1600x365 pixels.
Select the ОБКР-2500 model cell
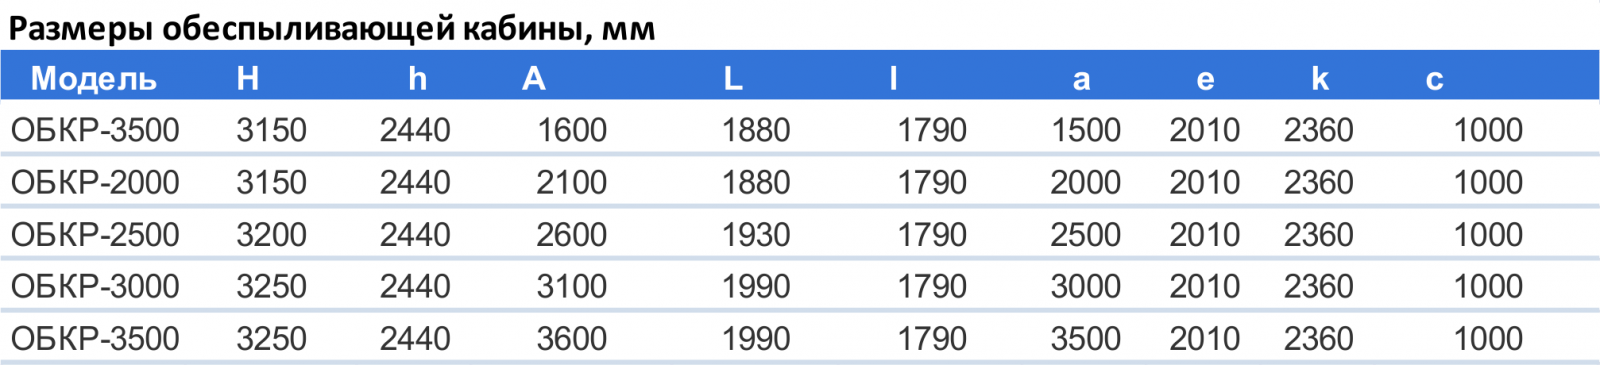(95, 234)
